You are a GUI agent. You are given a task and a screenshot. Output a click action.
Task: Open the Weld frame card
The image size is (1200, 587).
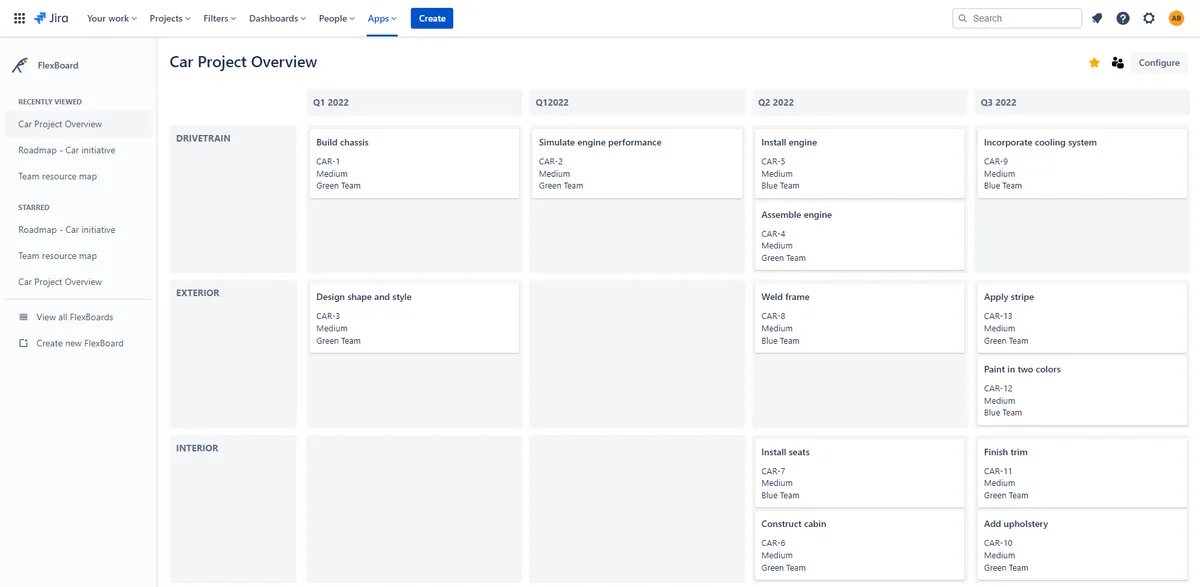(859, 318)
